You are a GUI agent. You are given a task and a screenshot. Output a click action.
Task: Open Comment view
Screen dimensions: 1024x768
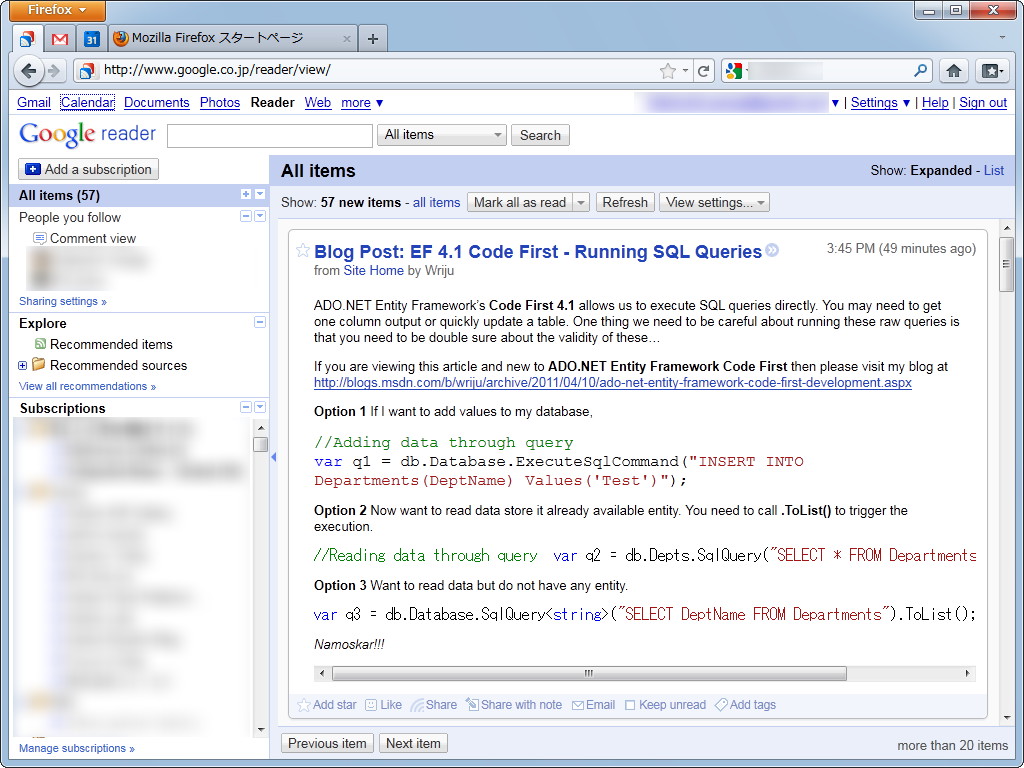(93, 238)
